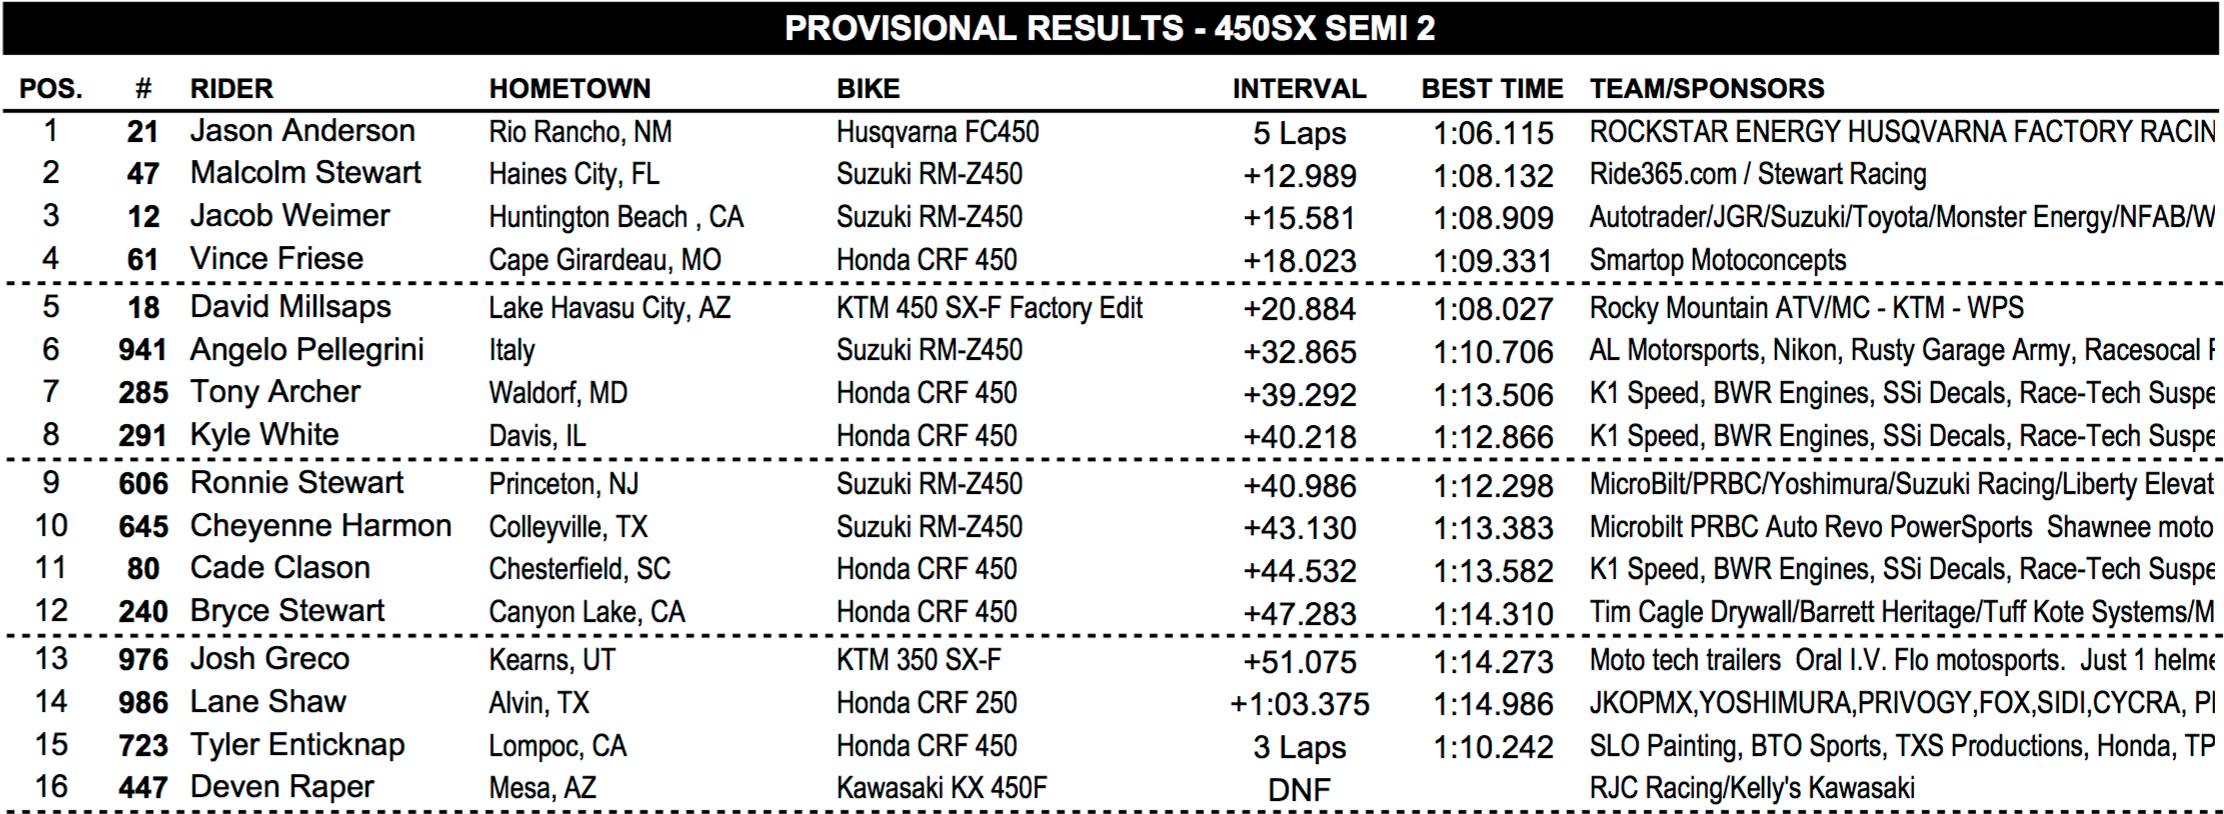This screenshot has height=814, width=2224.
Task: Select Josh Greco's KTM 350 SX-F bike
Action: (918, 660)
